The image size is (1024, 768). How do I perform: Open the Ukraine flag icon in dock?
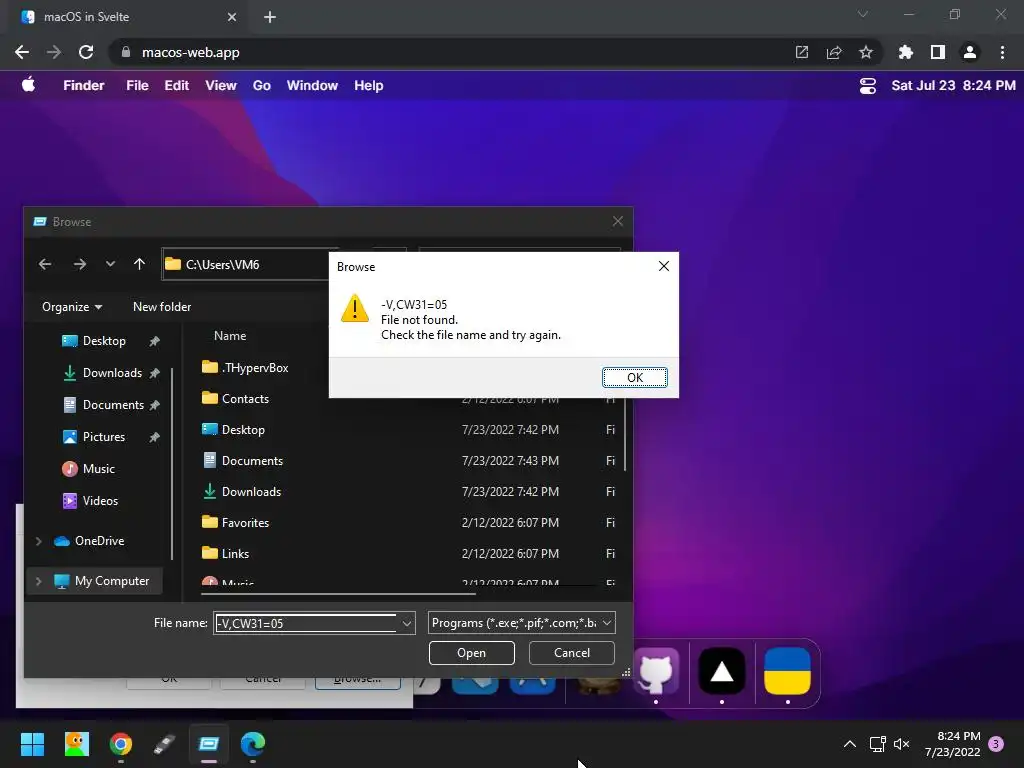tap(788, 671)
